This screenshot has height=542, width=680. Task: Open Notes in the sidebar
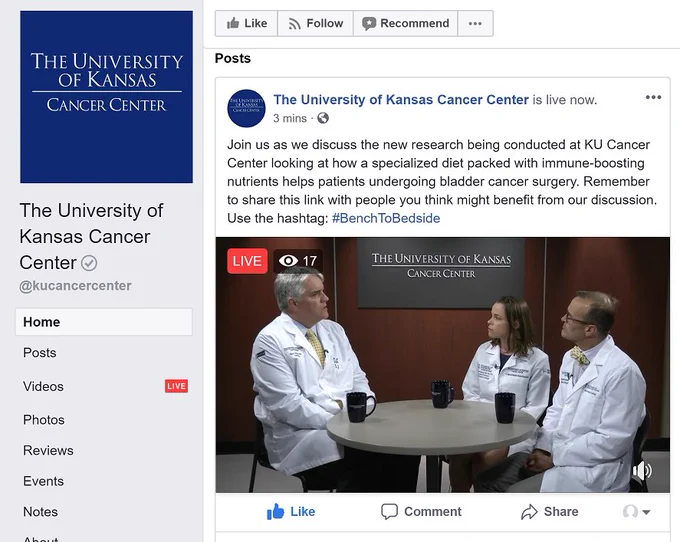[x=40, y=512]
